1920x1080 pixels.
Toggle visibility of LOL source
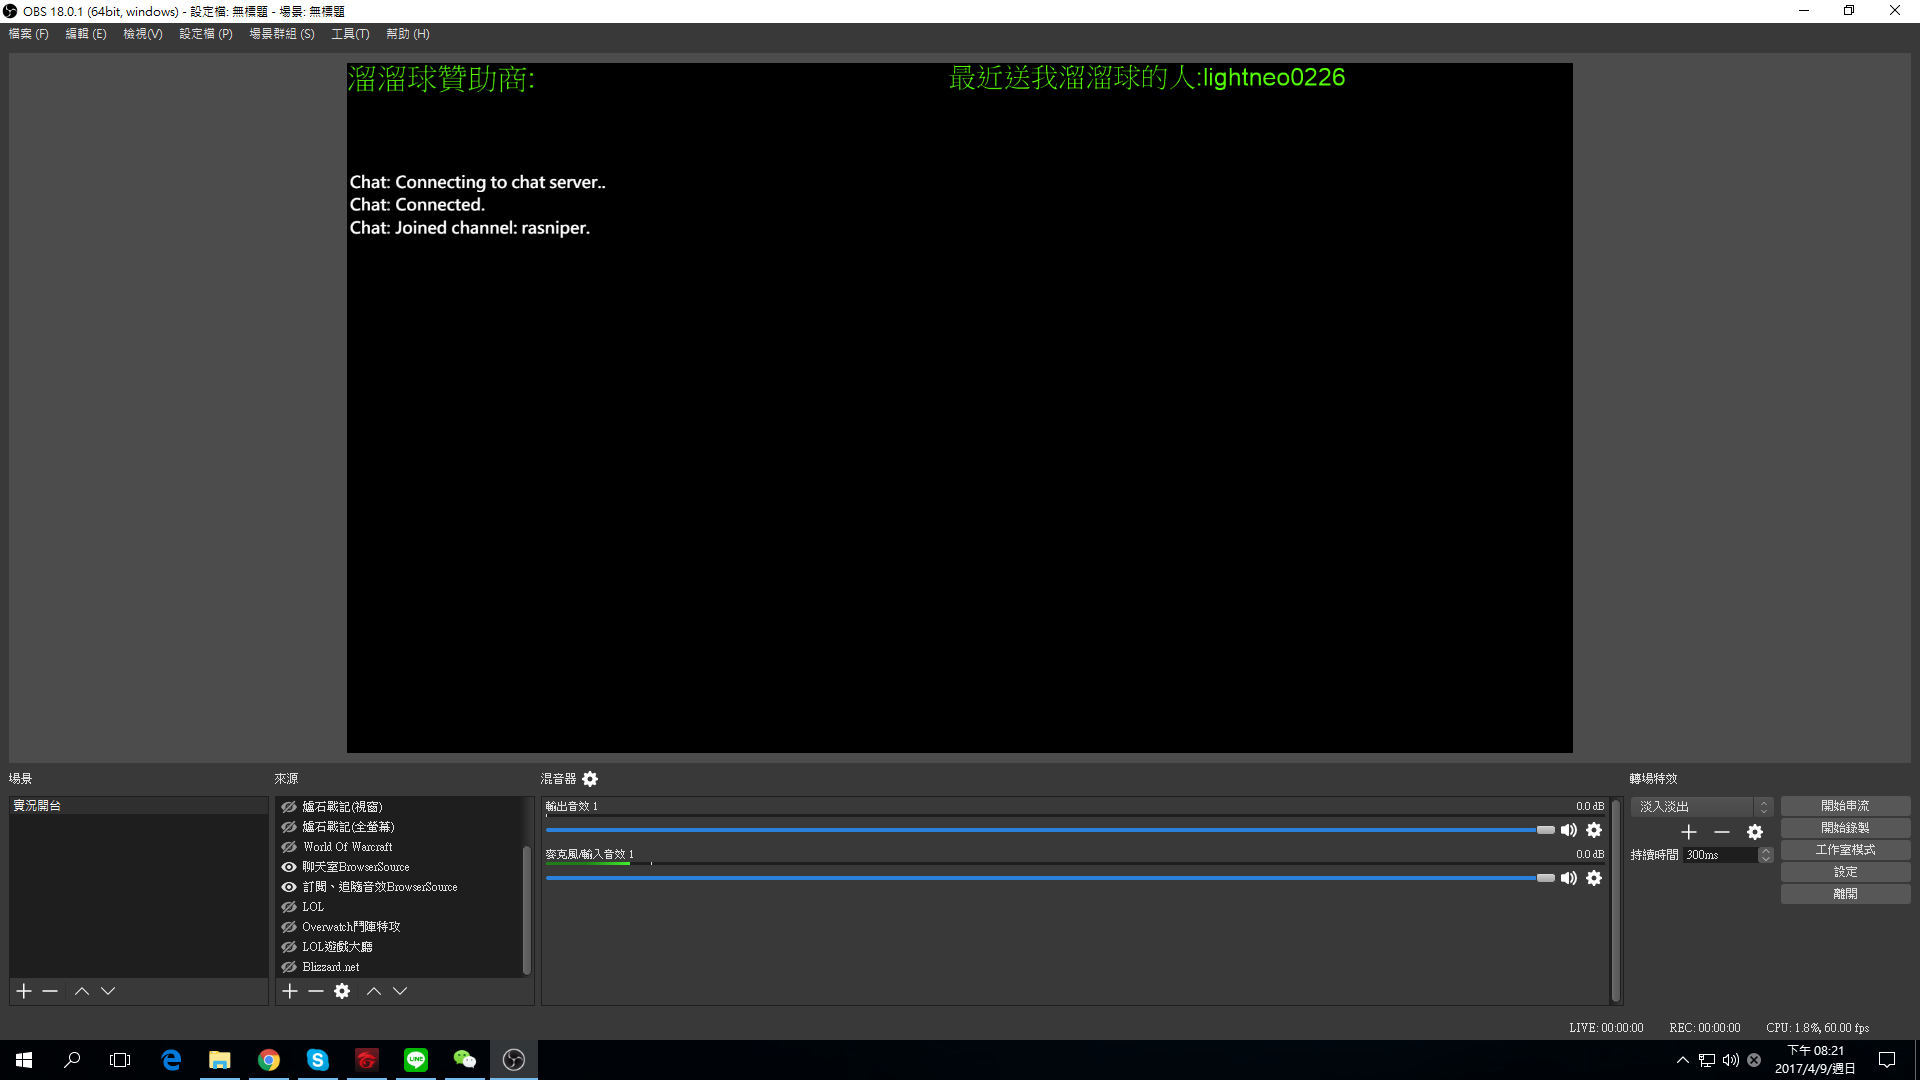pyautogui.click(x=289, y=907)
